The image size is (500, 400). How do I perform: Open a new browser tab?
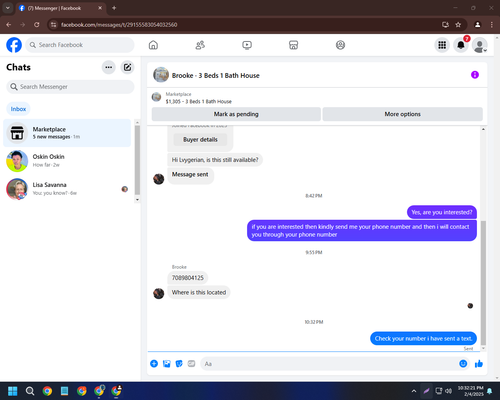click(x=114, y=8)
